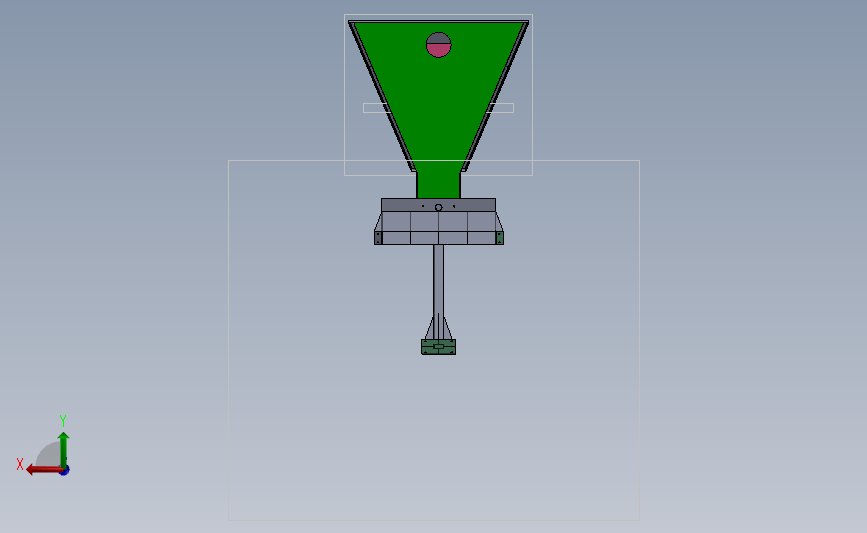The height and width of the screenshot is (533, 867).
Task: Click the red "X" triad label
Action: point(20,464)
